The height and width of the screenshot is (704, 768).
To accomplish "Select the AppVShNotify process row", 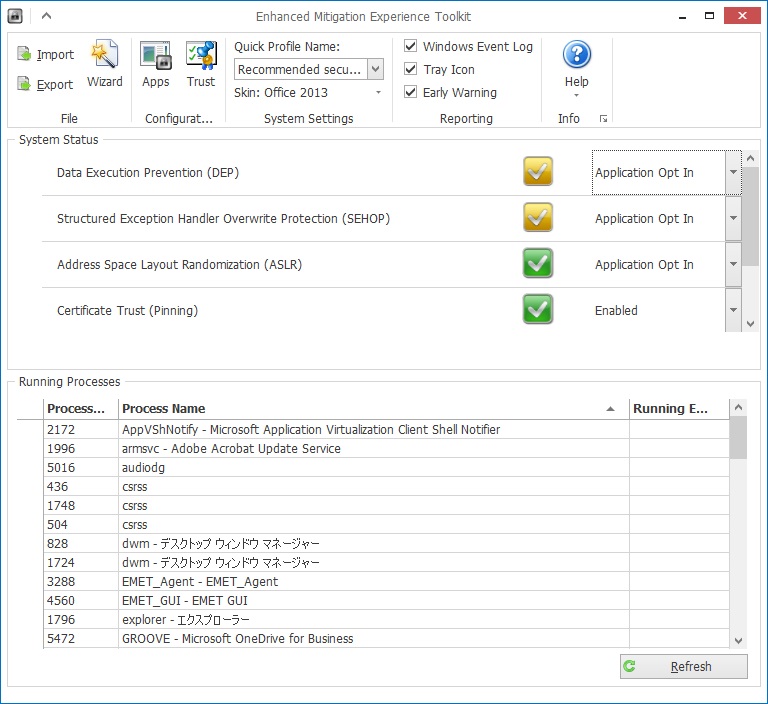I will point(386,430).
